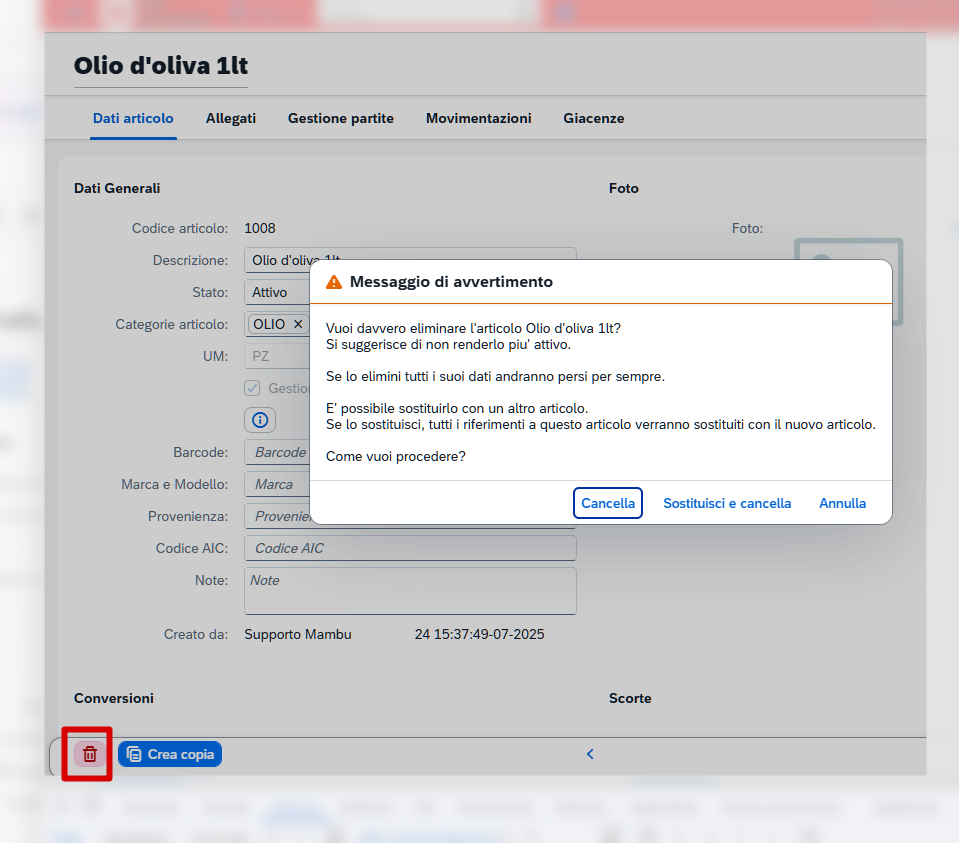Screen dimensions: 959x843
Task: Switch to the Allegati tab
Action: pyautogui.click(x=231, y=119)
